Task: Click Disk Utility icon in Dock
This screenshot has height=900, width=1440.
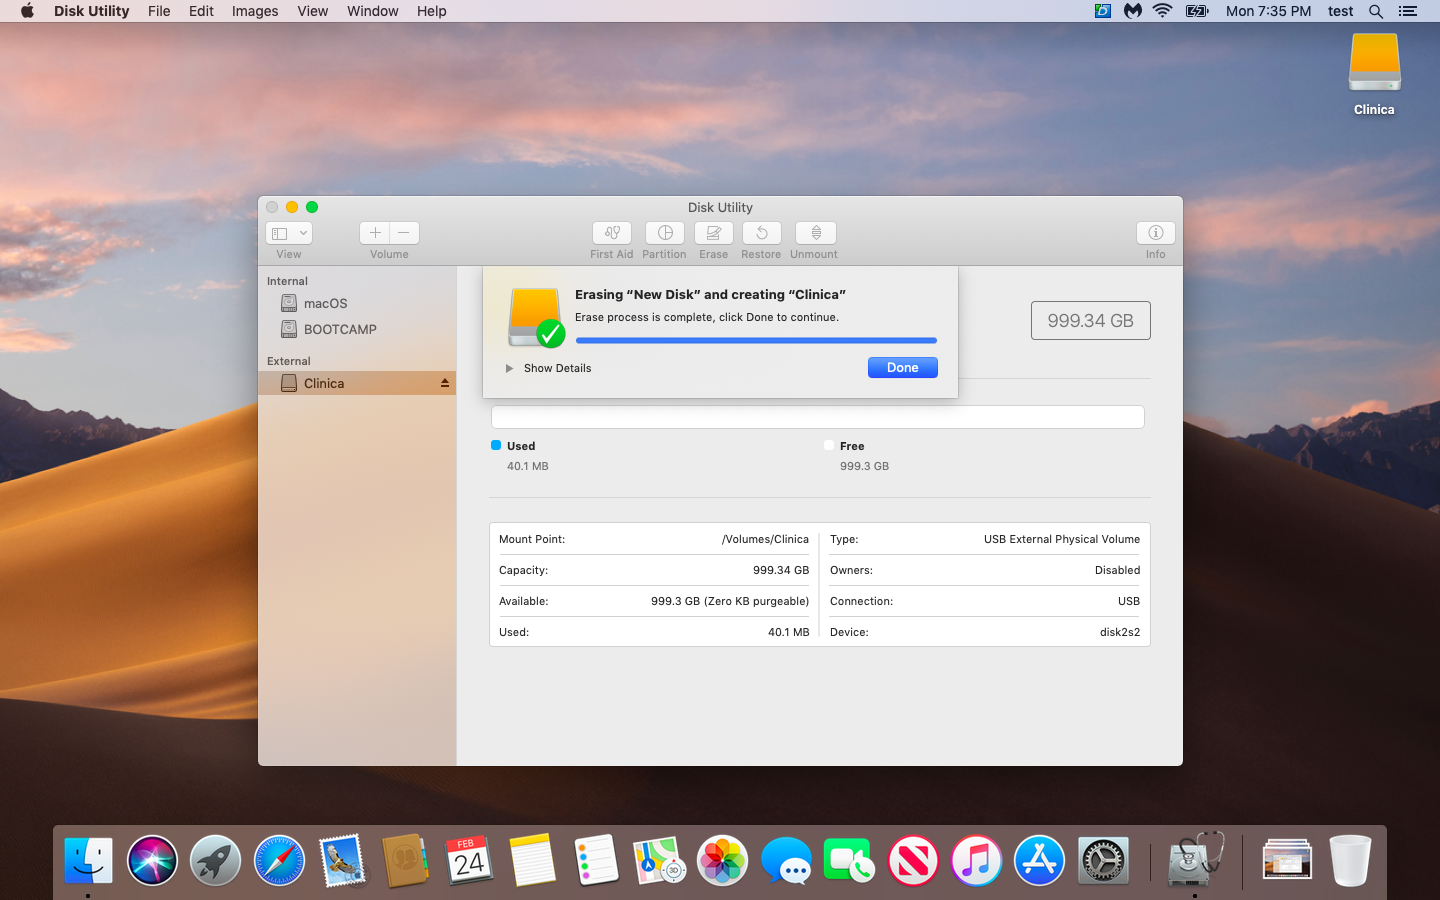Action: coord(1195,859)
